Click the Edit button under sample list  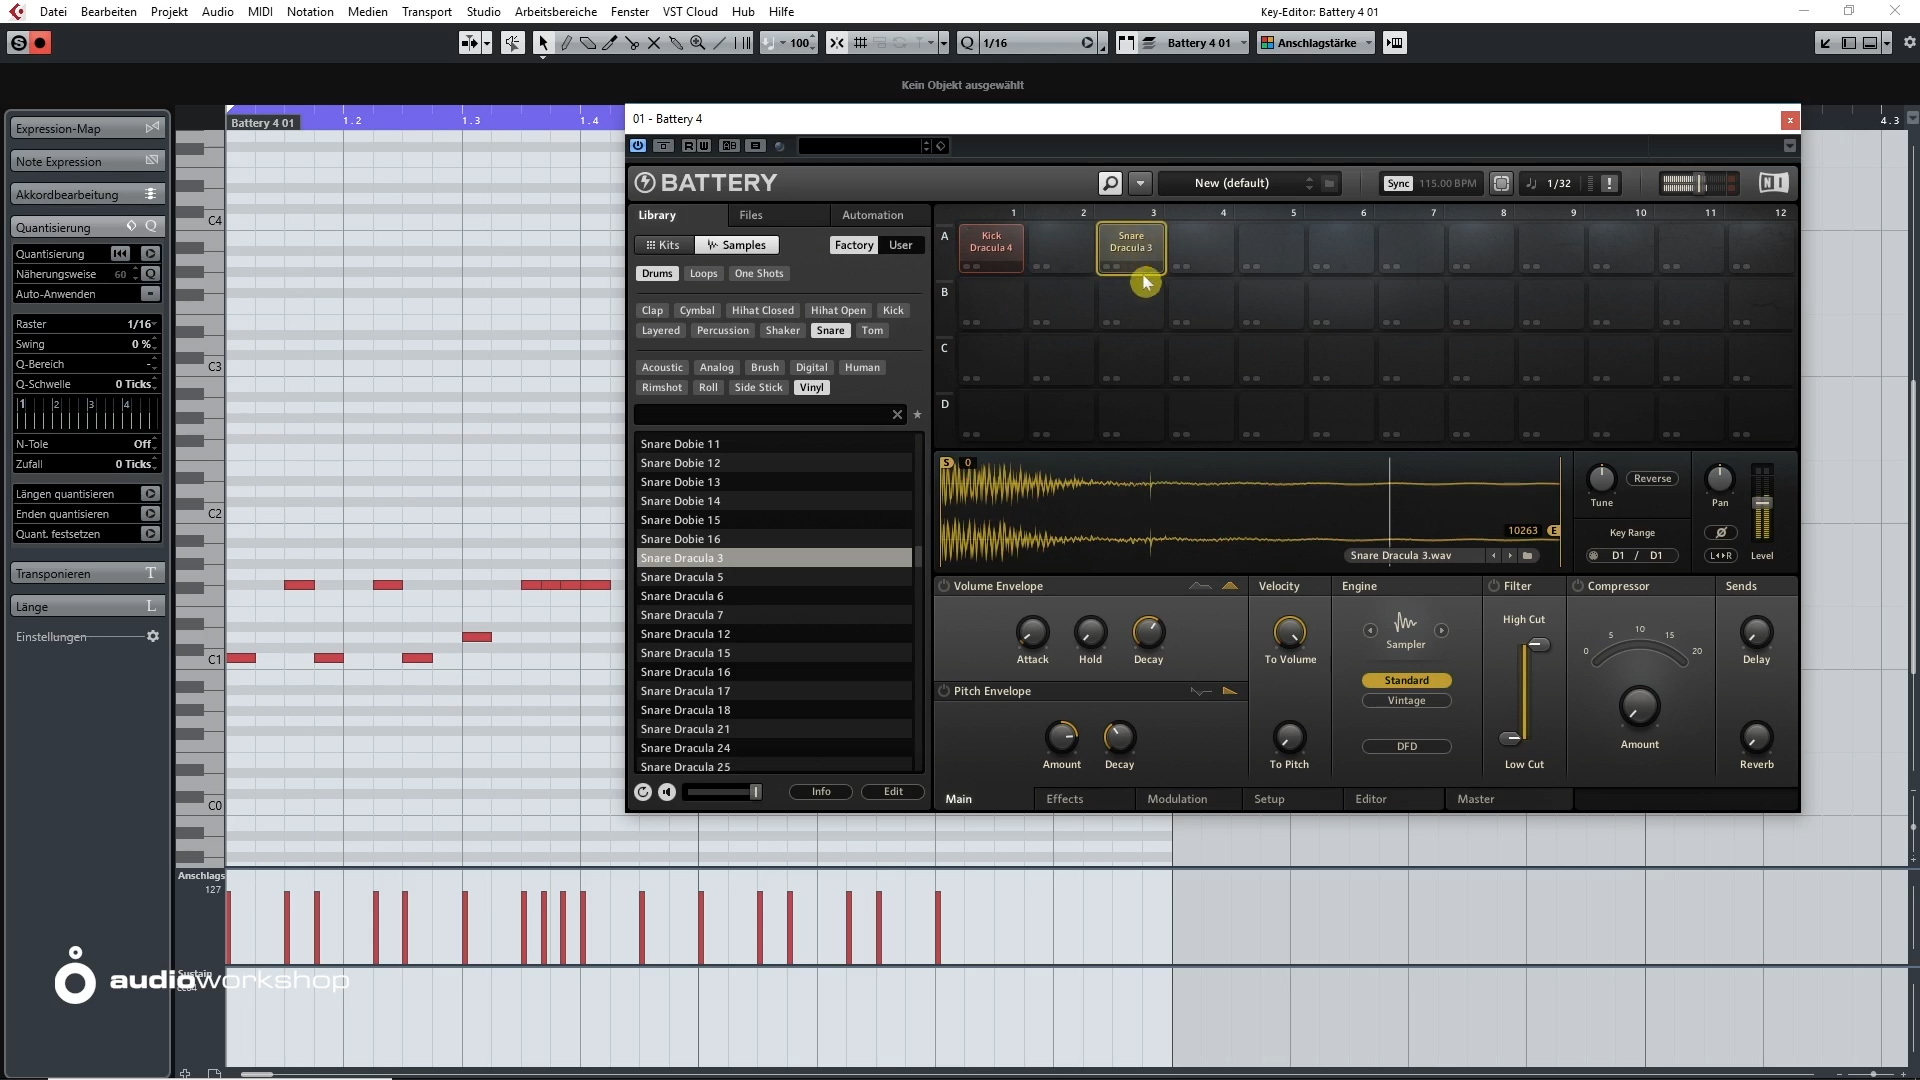point(893,792)
